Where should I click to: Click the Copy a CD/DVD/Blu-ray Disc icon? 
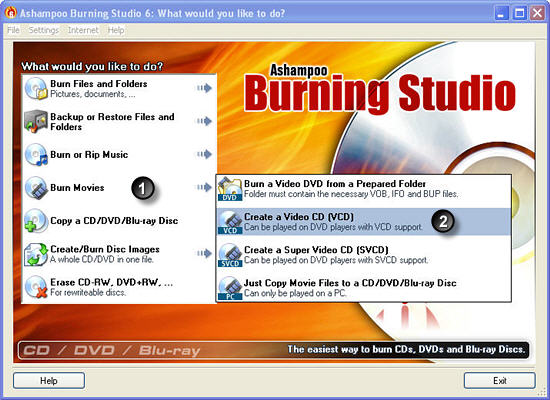click(36, 221)
